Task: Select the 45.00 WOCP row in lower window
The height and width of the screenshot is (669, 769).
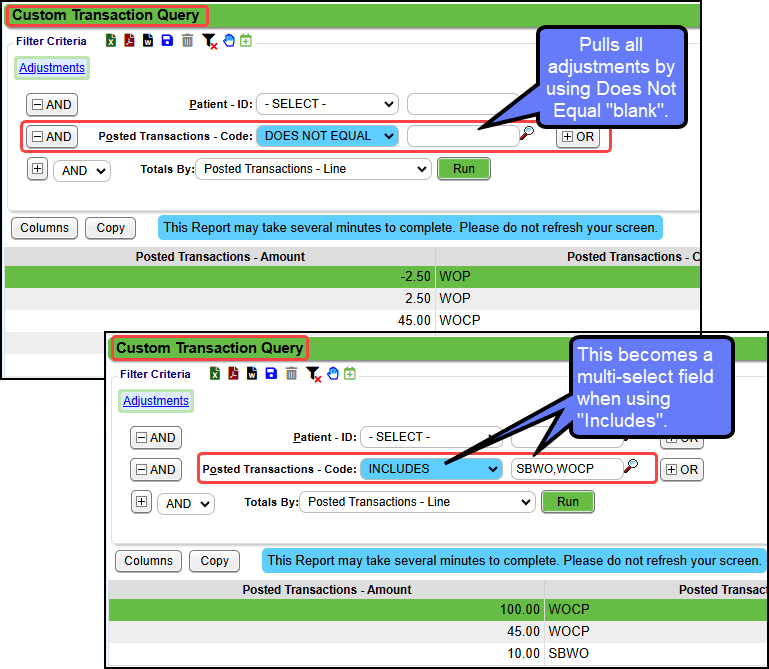Action: (x=438, y=631)
